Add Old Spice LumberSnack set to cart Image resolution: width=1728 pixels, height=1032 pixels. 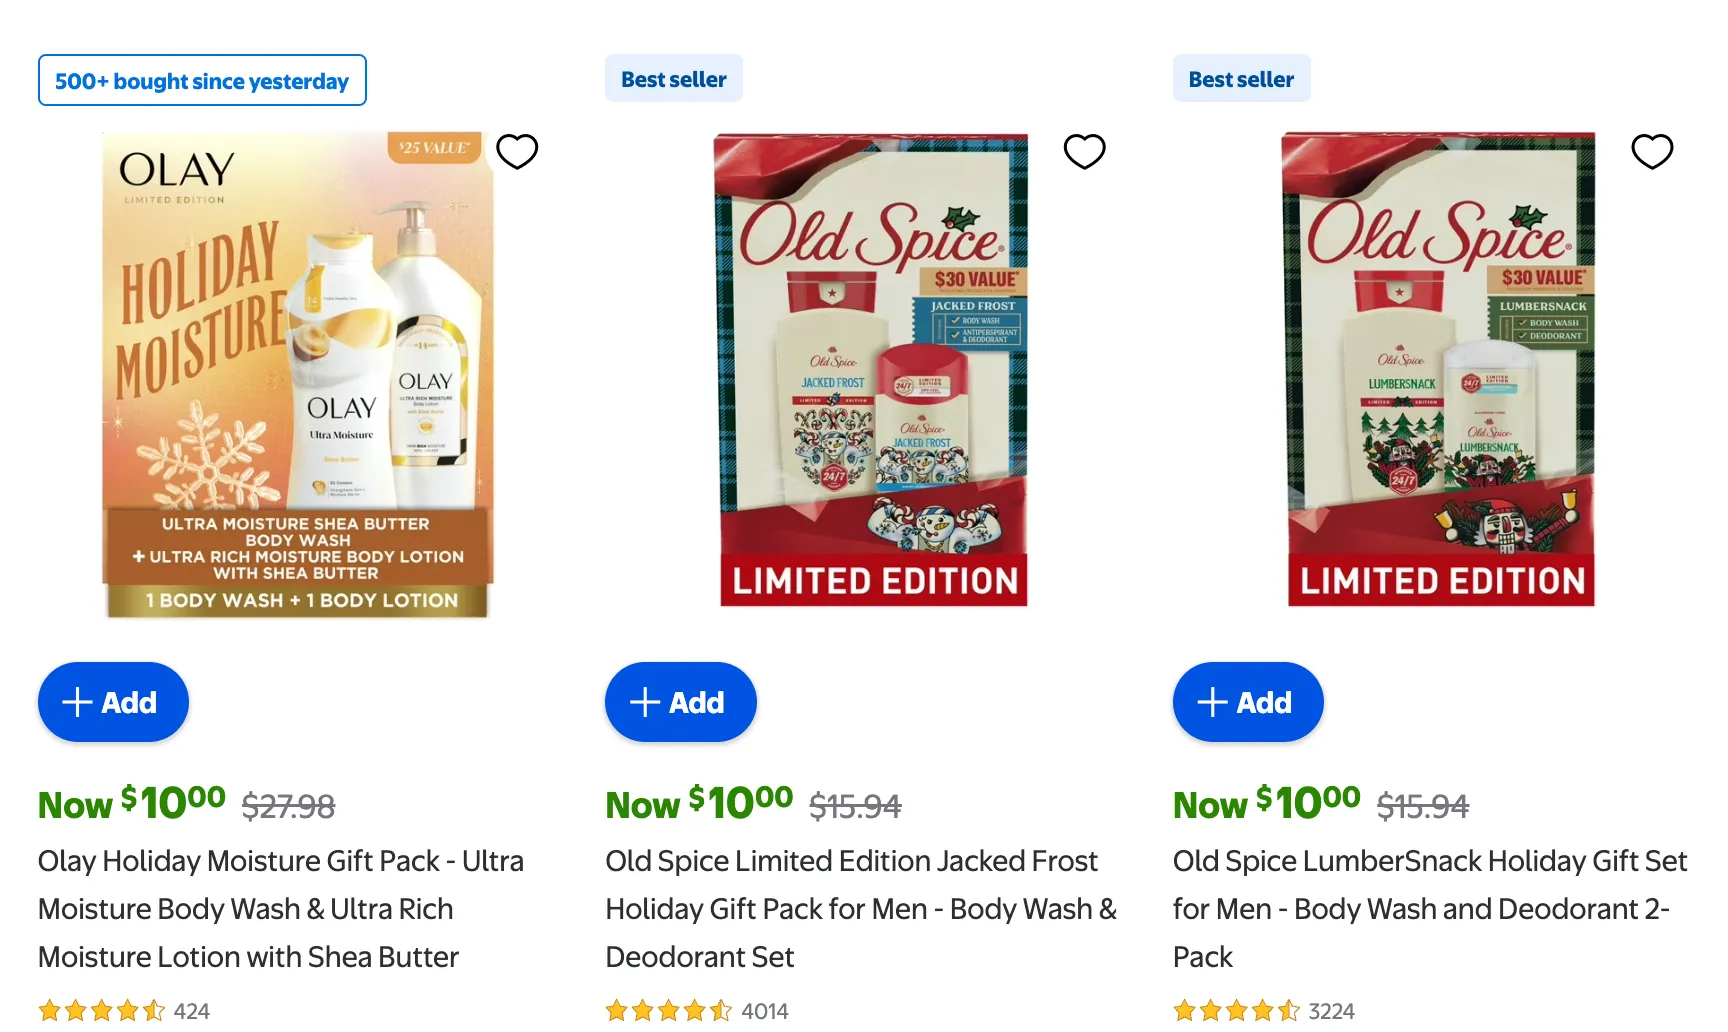[1247, 702]
